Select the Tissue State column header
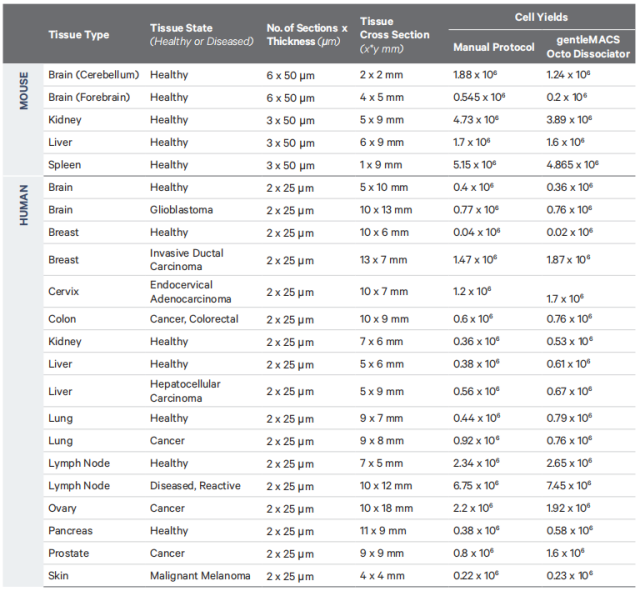The height and width of the screenshot is (591, 640). [x=183, y=28]
